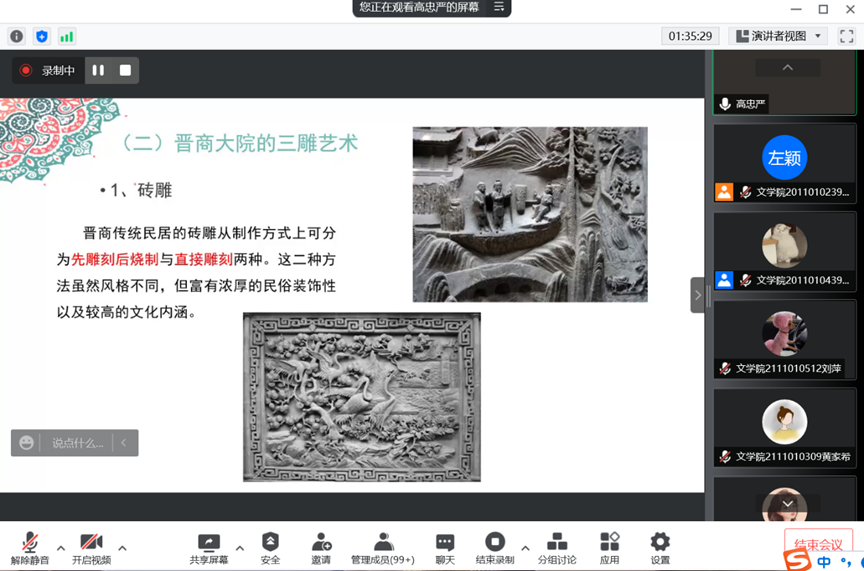Screen dimensions: 864x571
Task: Open 分组讨论 breakout rooms
Action: pyautogui.click(x=557, y=547)
